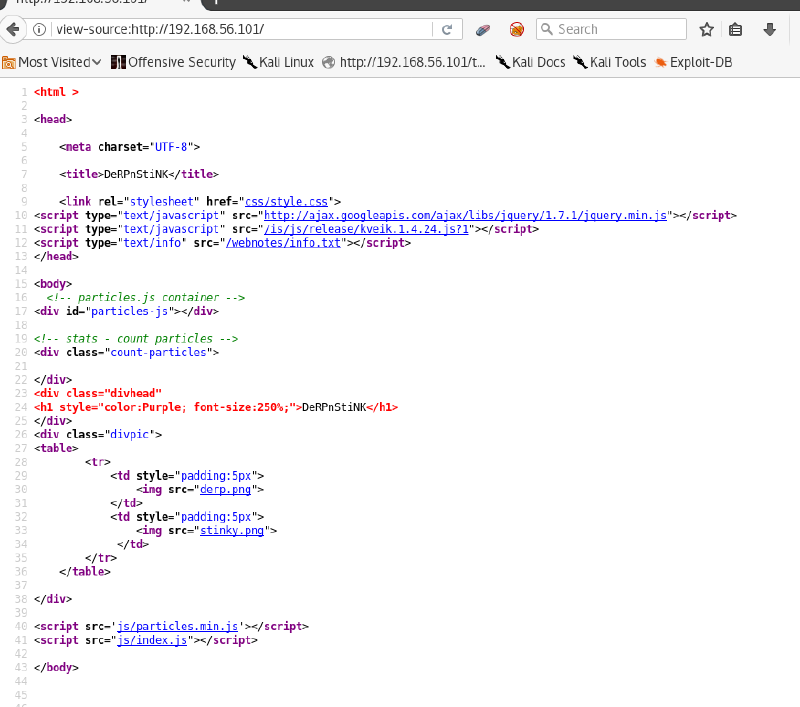Click inside the Search box
The height and width of the screenshot is (707, 800).
(615, 29)
